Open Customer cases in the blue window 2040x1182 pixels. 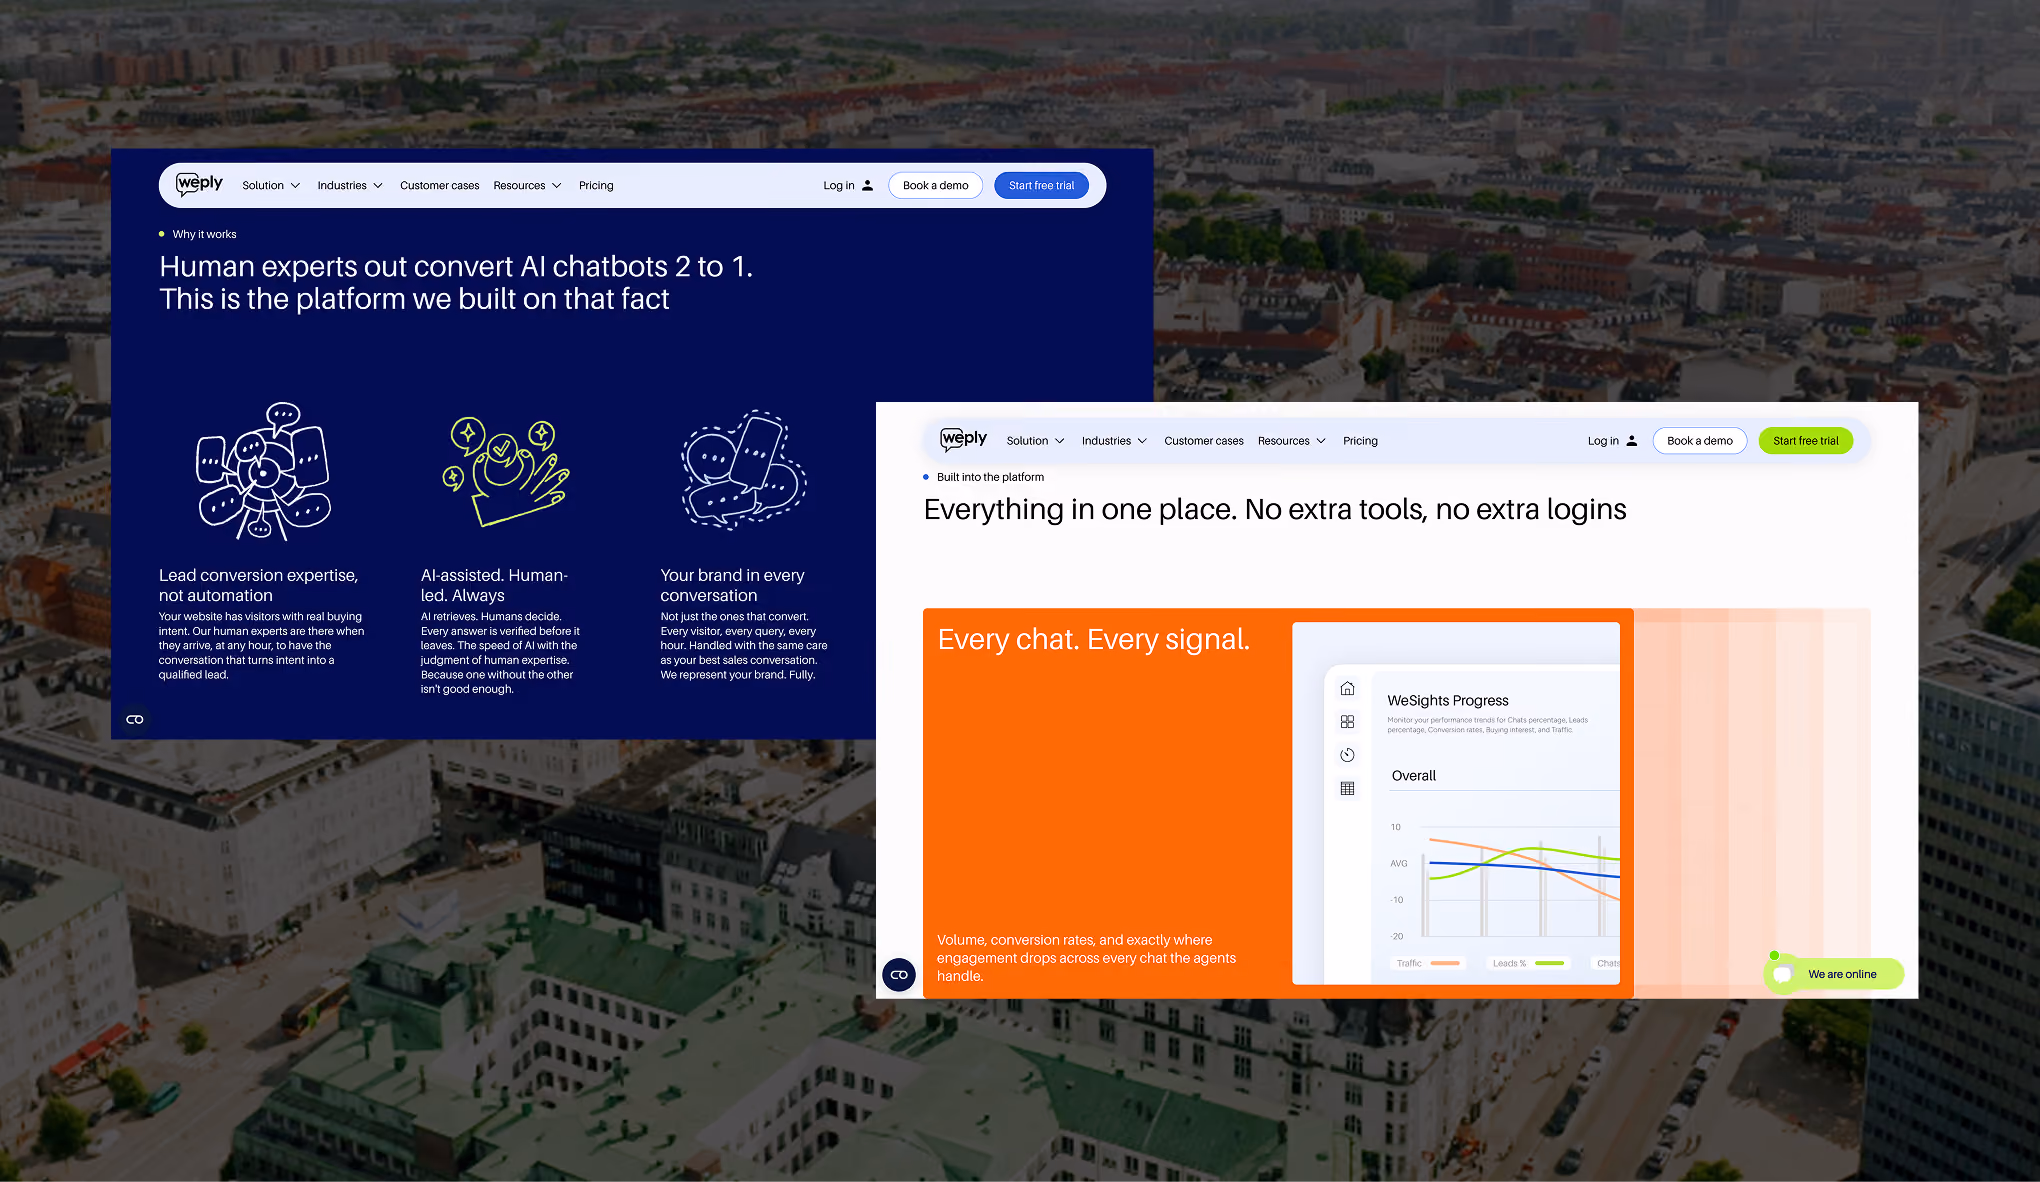click(439, 185)
